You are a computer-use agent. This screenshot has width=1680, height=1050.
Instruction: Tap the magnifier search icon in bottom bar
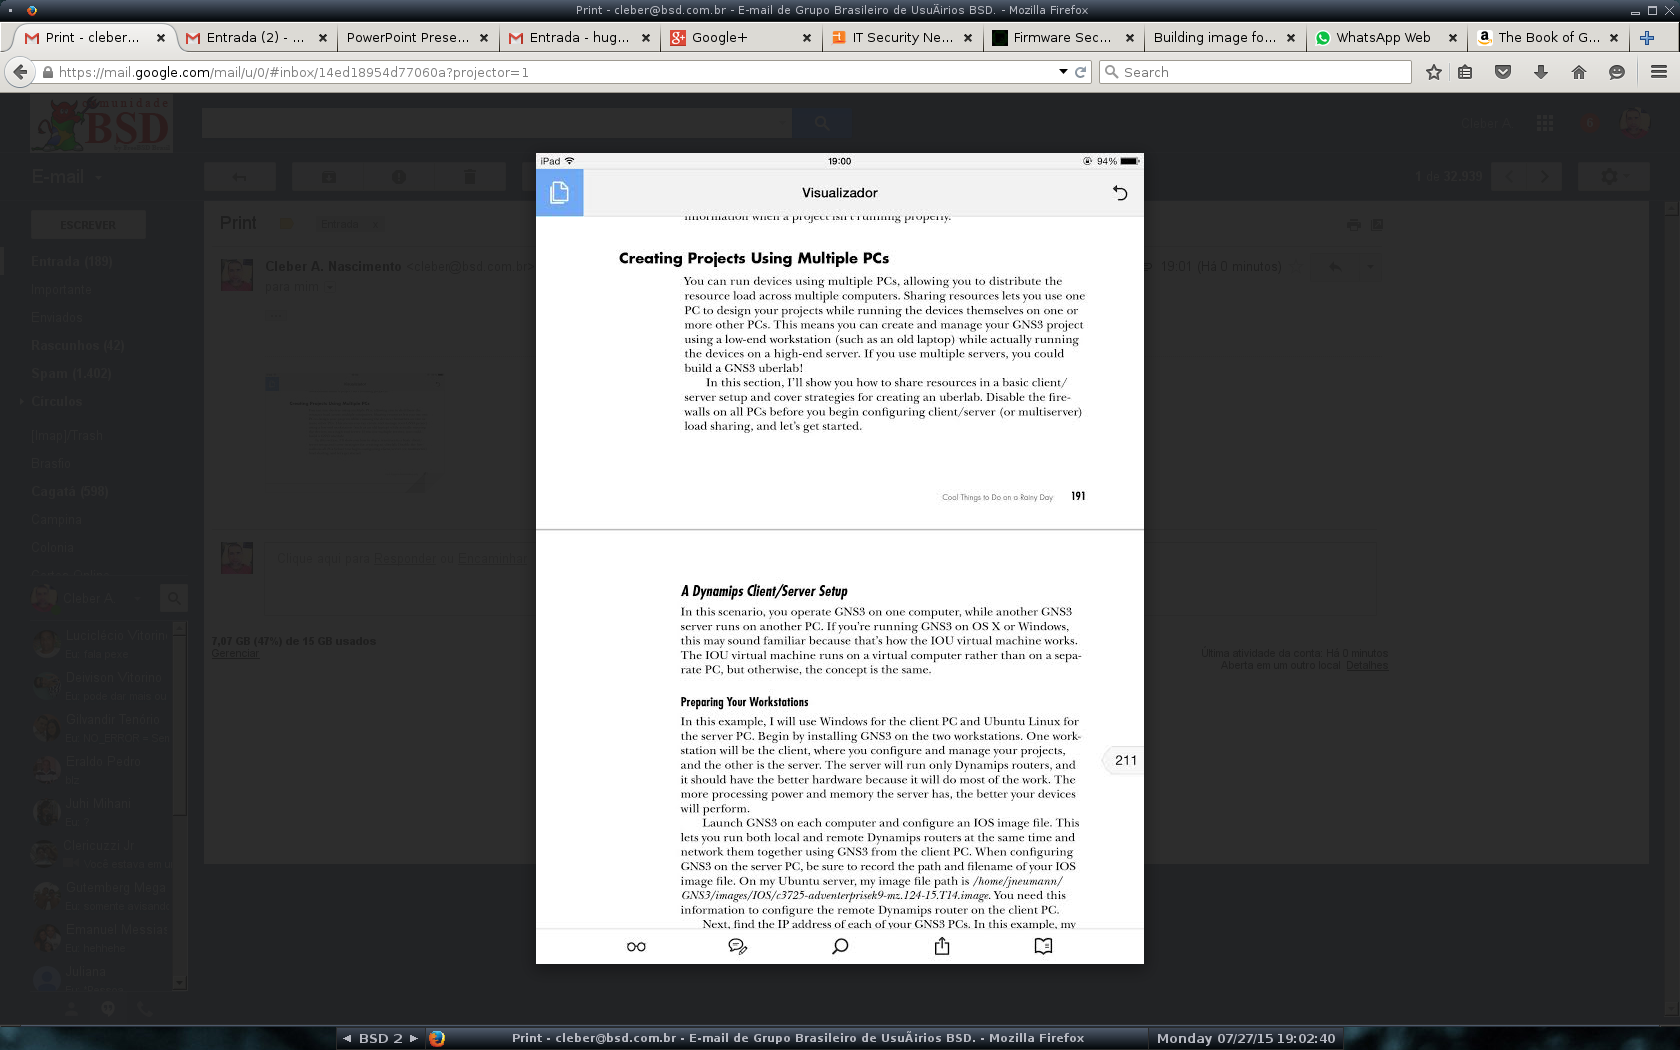[x=840, y=946]
